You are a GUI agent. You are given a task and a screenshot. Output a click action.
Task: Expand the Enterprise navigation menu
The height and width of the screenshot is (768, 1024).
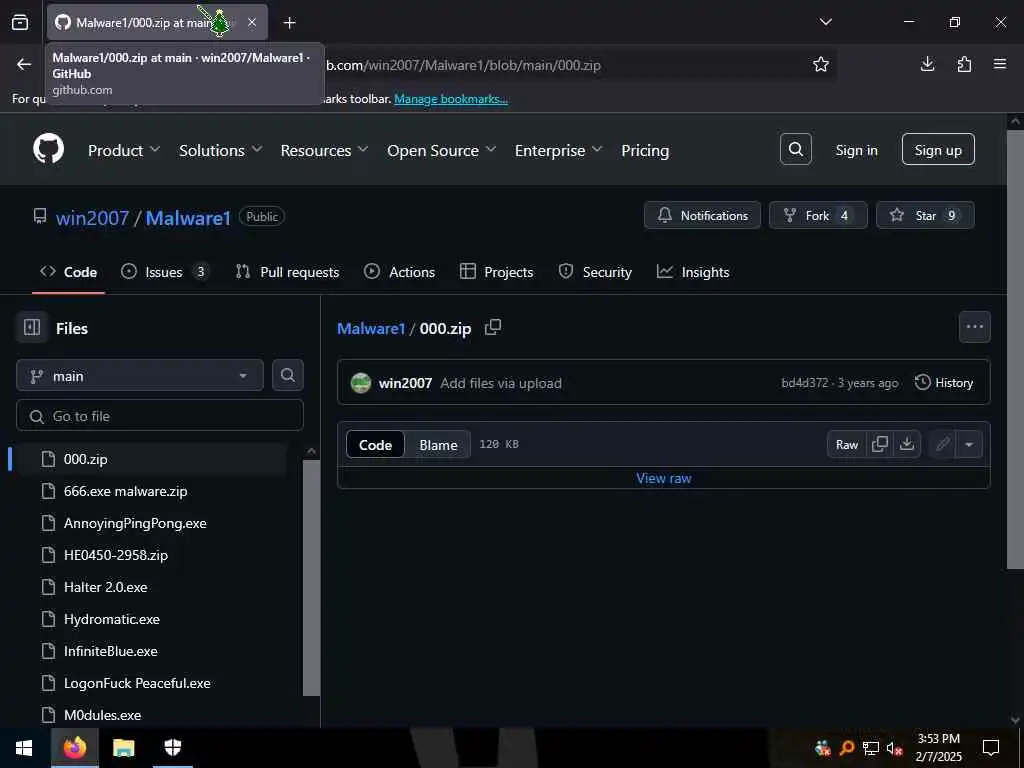point(558,150)
